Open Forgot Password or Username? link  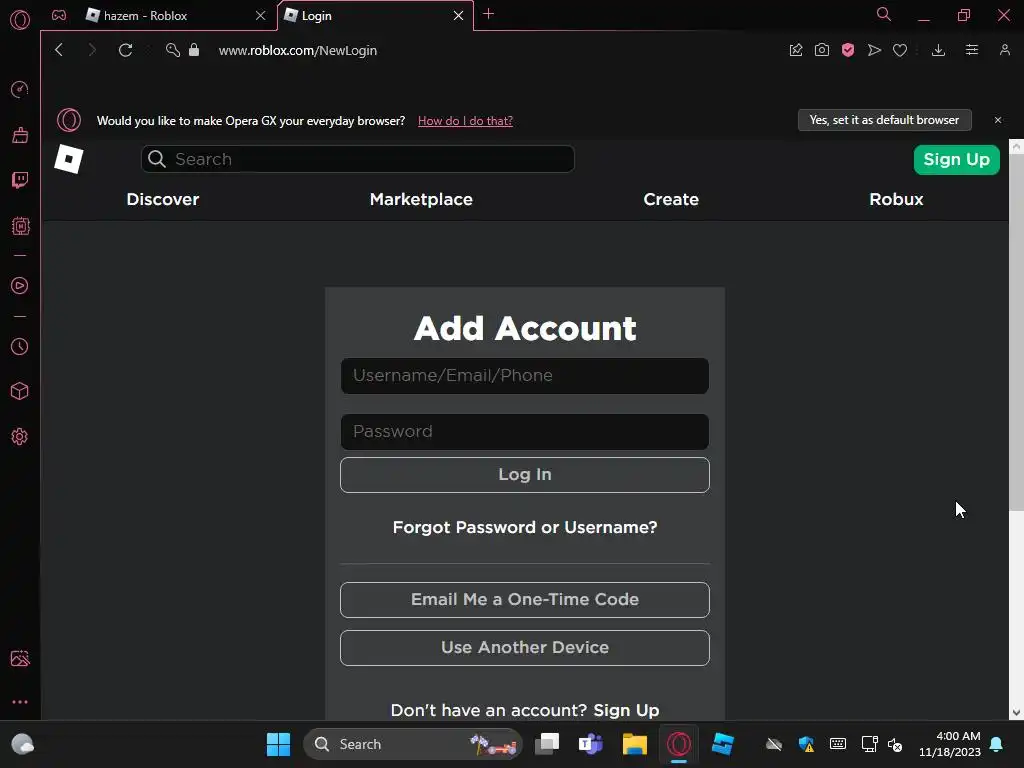point(524,527)
